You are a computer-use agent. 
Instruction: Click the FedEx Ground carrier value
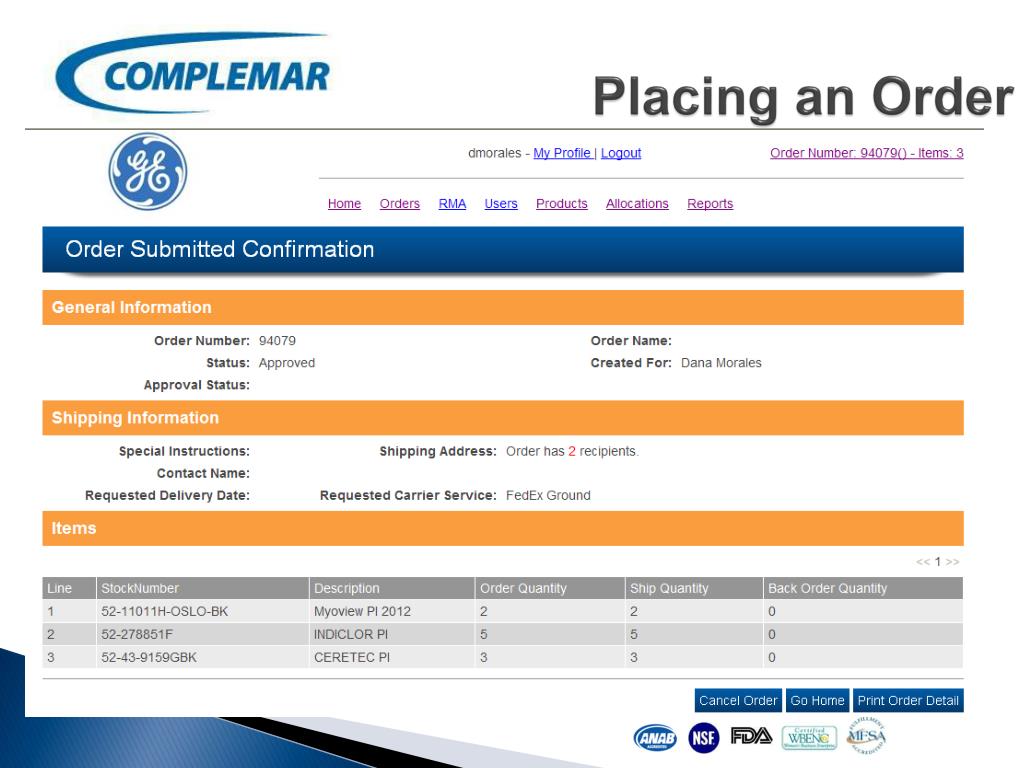click(548, 496)
